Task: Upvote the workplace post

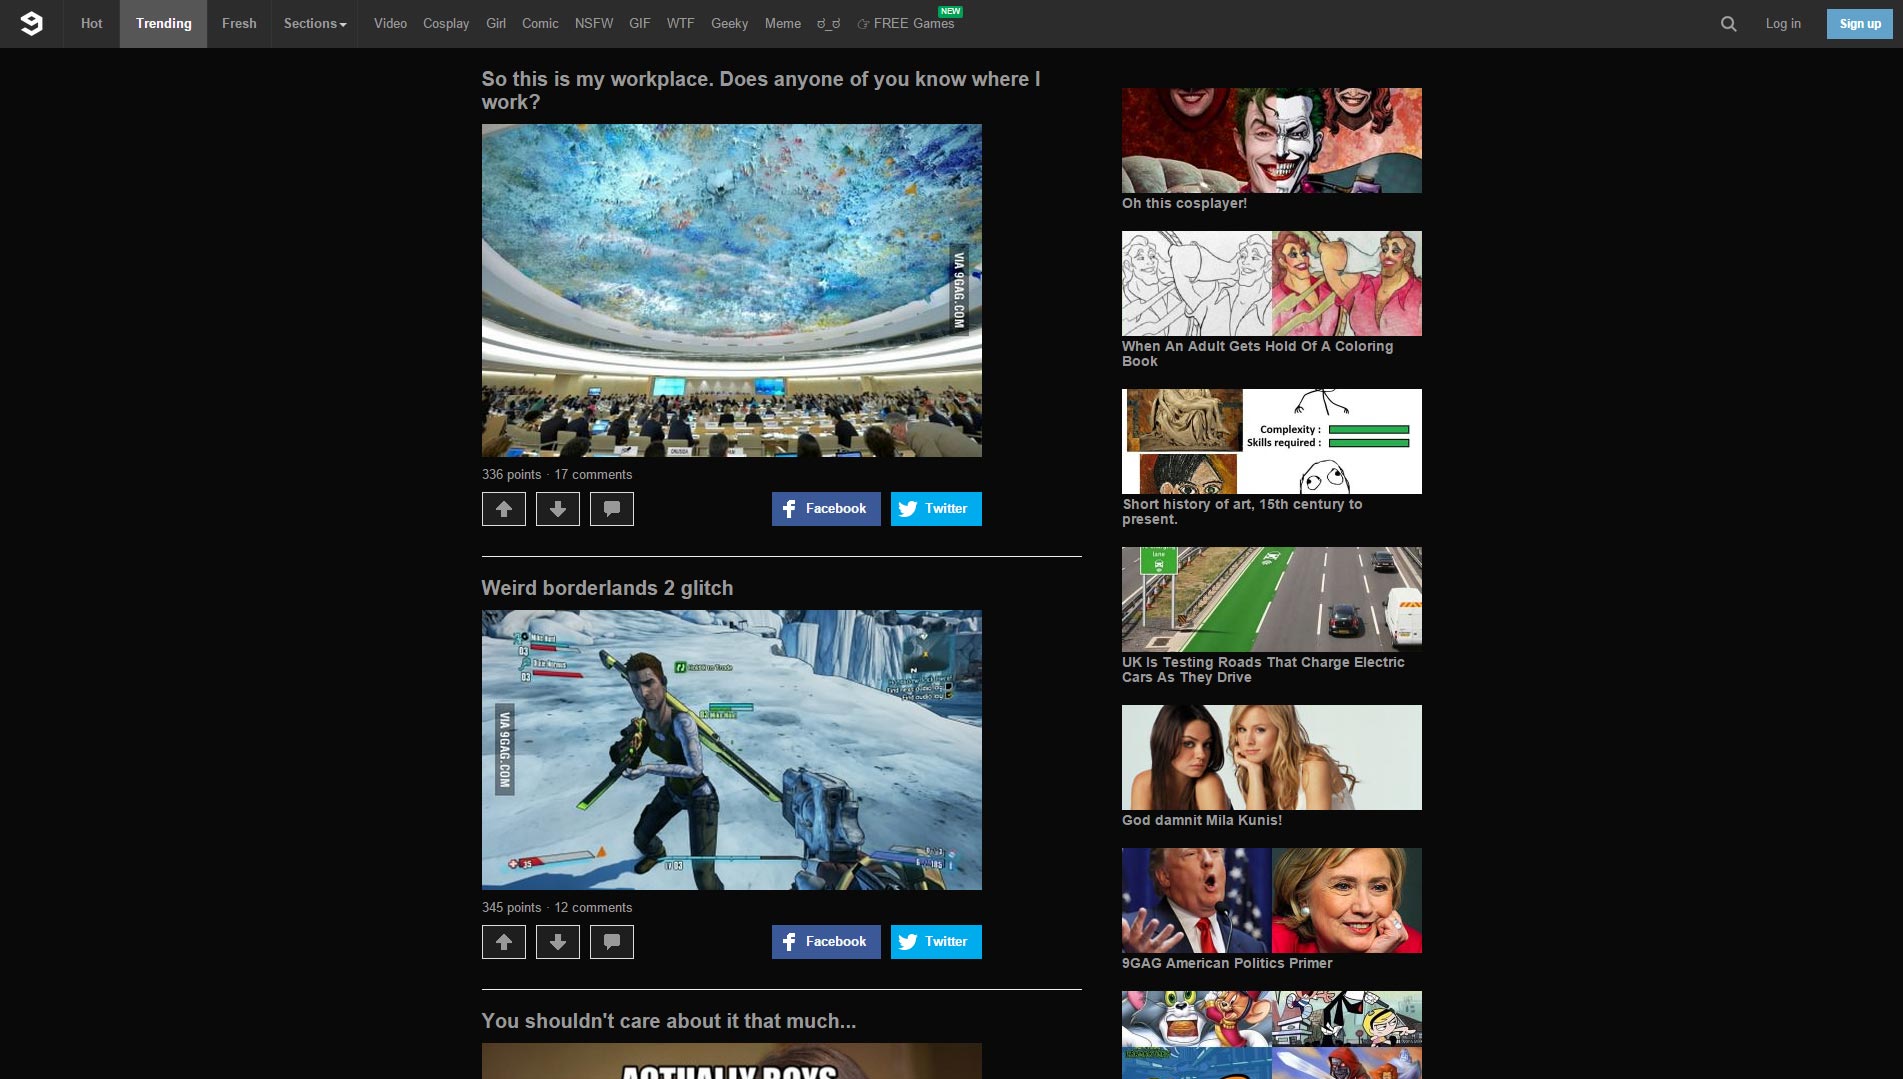Action: pyautogui.click(x=504, y=509)
